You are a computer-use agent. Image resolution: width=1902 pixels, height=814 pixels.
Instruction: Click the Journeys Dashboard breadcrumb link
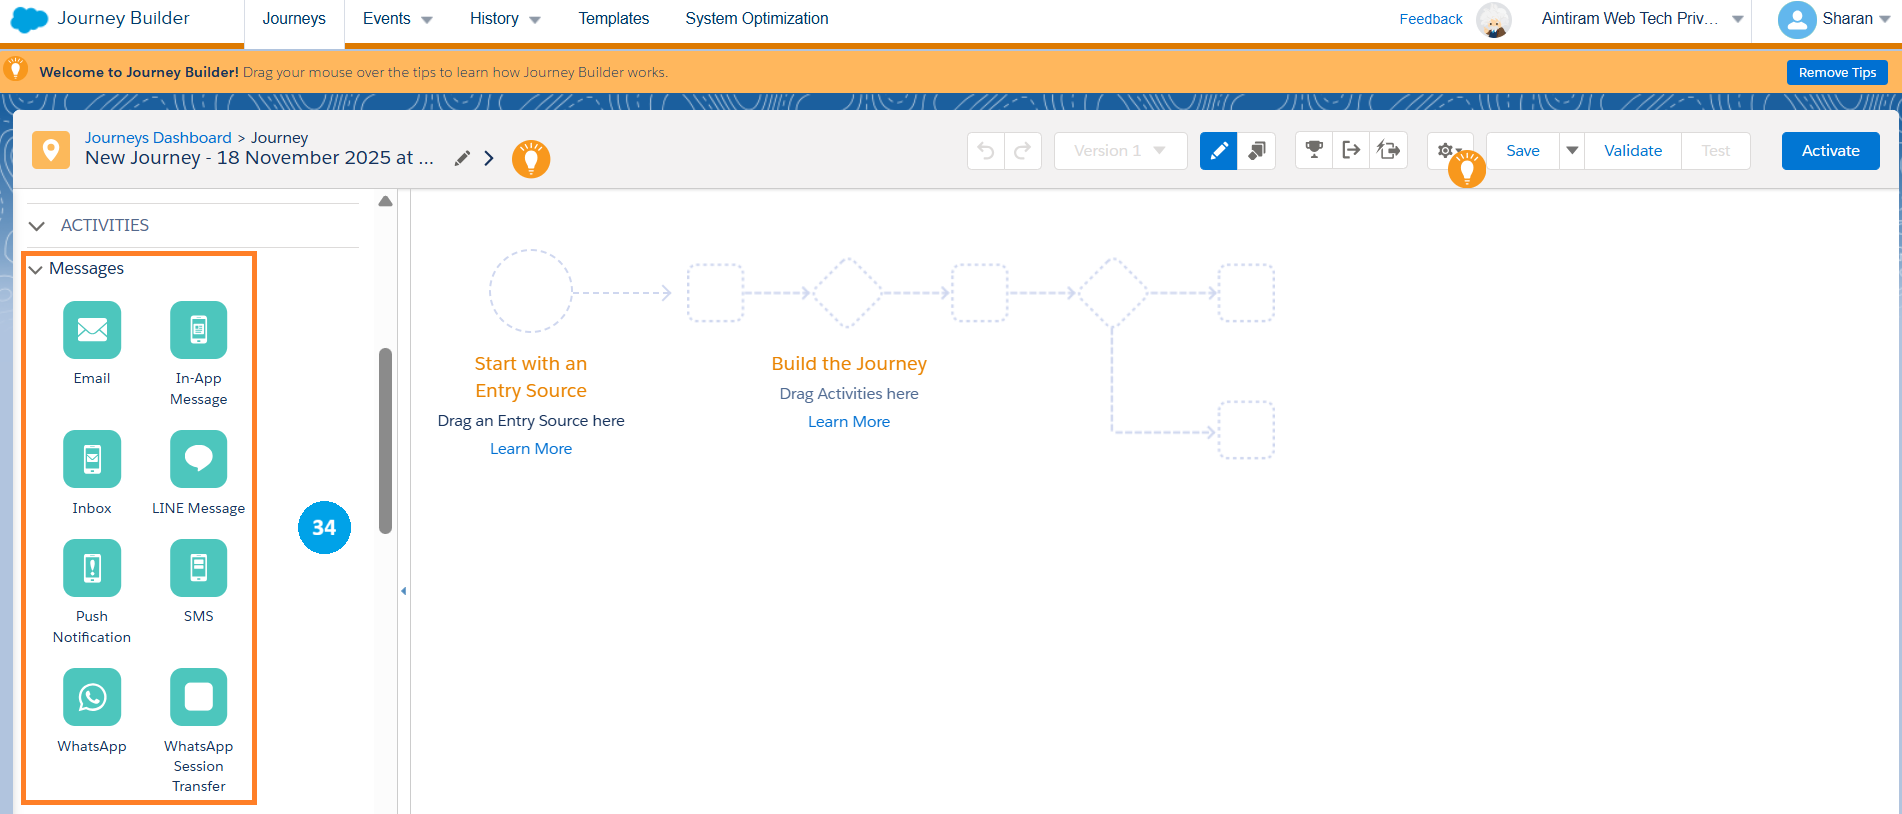pyautogui.click(x=158, y=138)
